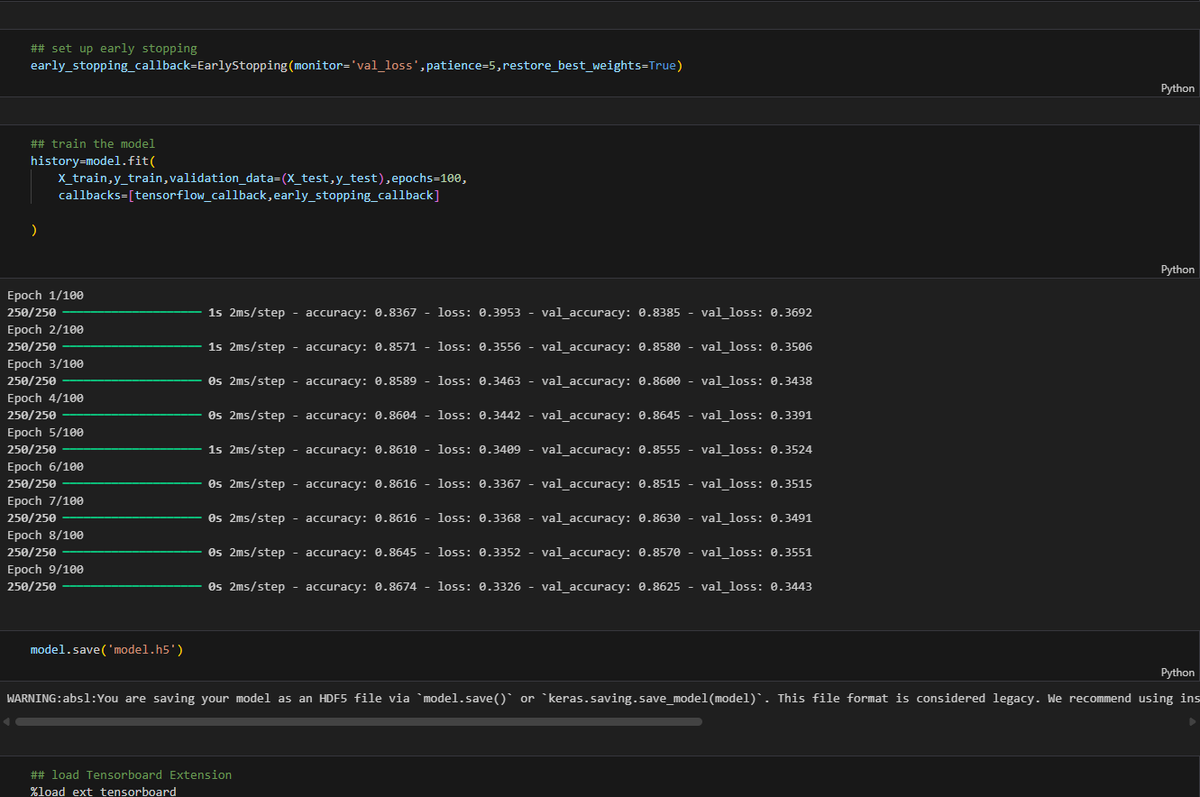This screenshot has width=1200, height=797.
Task: Click the 'Epoch 5/100' output line
Action: 45,433
